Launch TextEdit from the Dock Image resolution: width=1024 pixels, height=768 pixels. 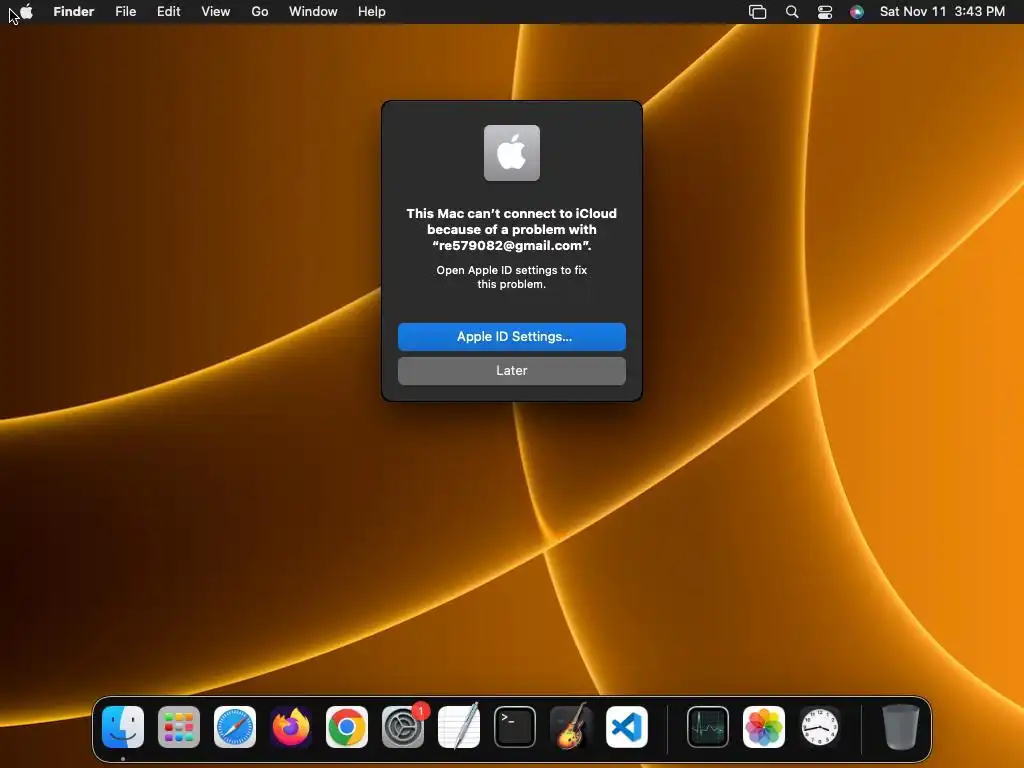[458, 727]
